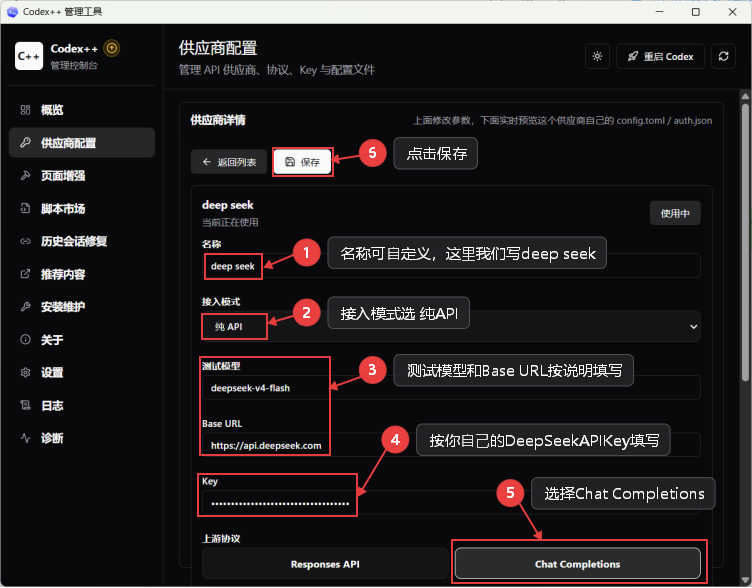Click the 上游协议 label
This screenshot has width=752, height=588.
(x=221, y=539)
